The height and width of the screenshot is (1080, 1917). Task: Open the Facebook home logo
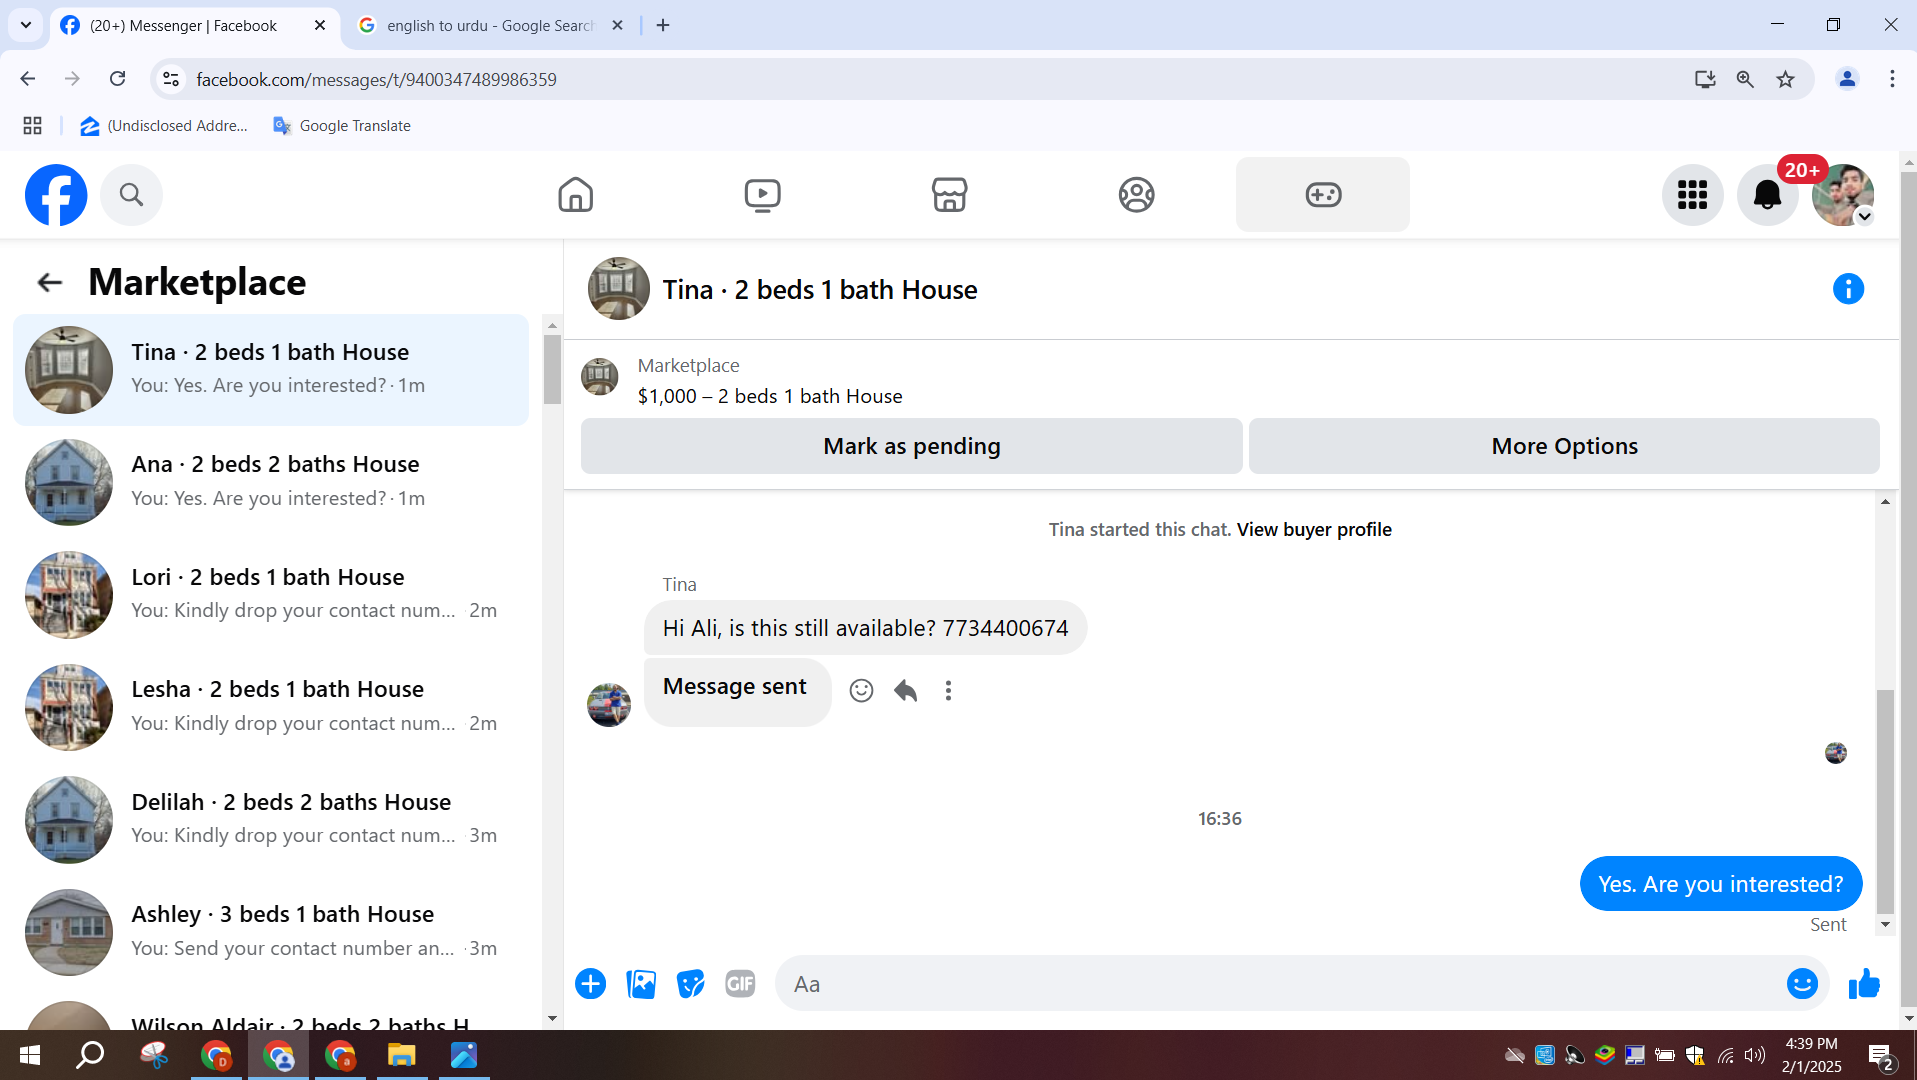56,195
